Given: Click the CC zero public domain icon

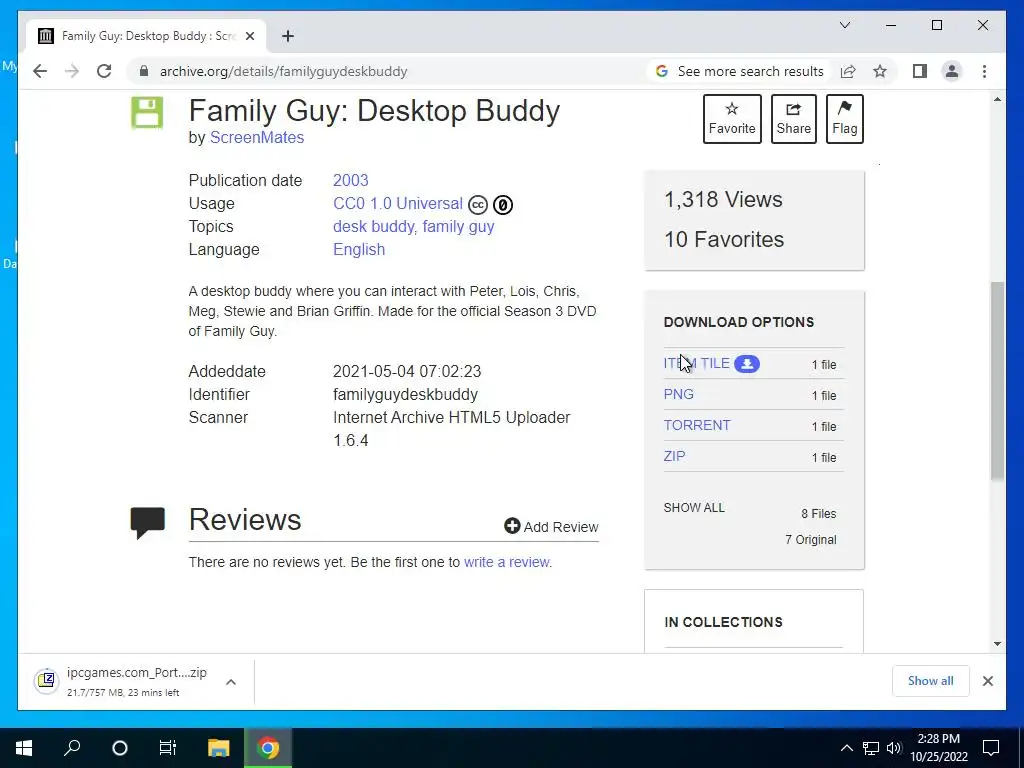Looking at the screenshot, I should point(502,204).
